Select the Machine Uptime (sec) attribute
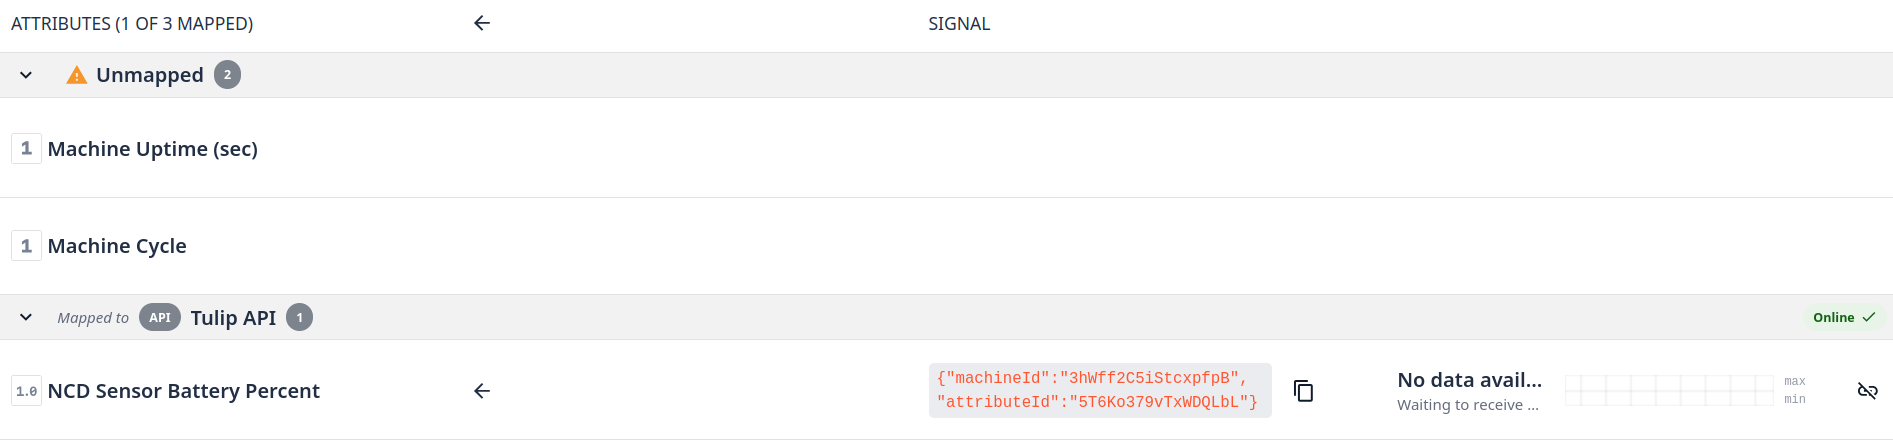The image size is (1893, 445). (153, 149)
